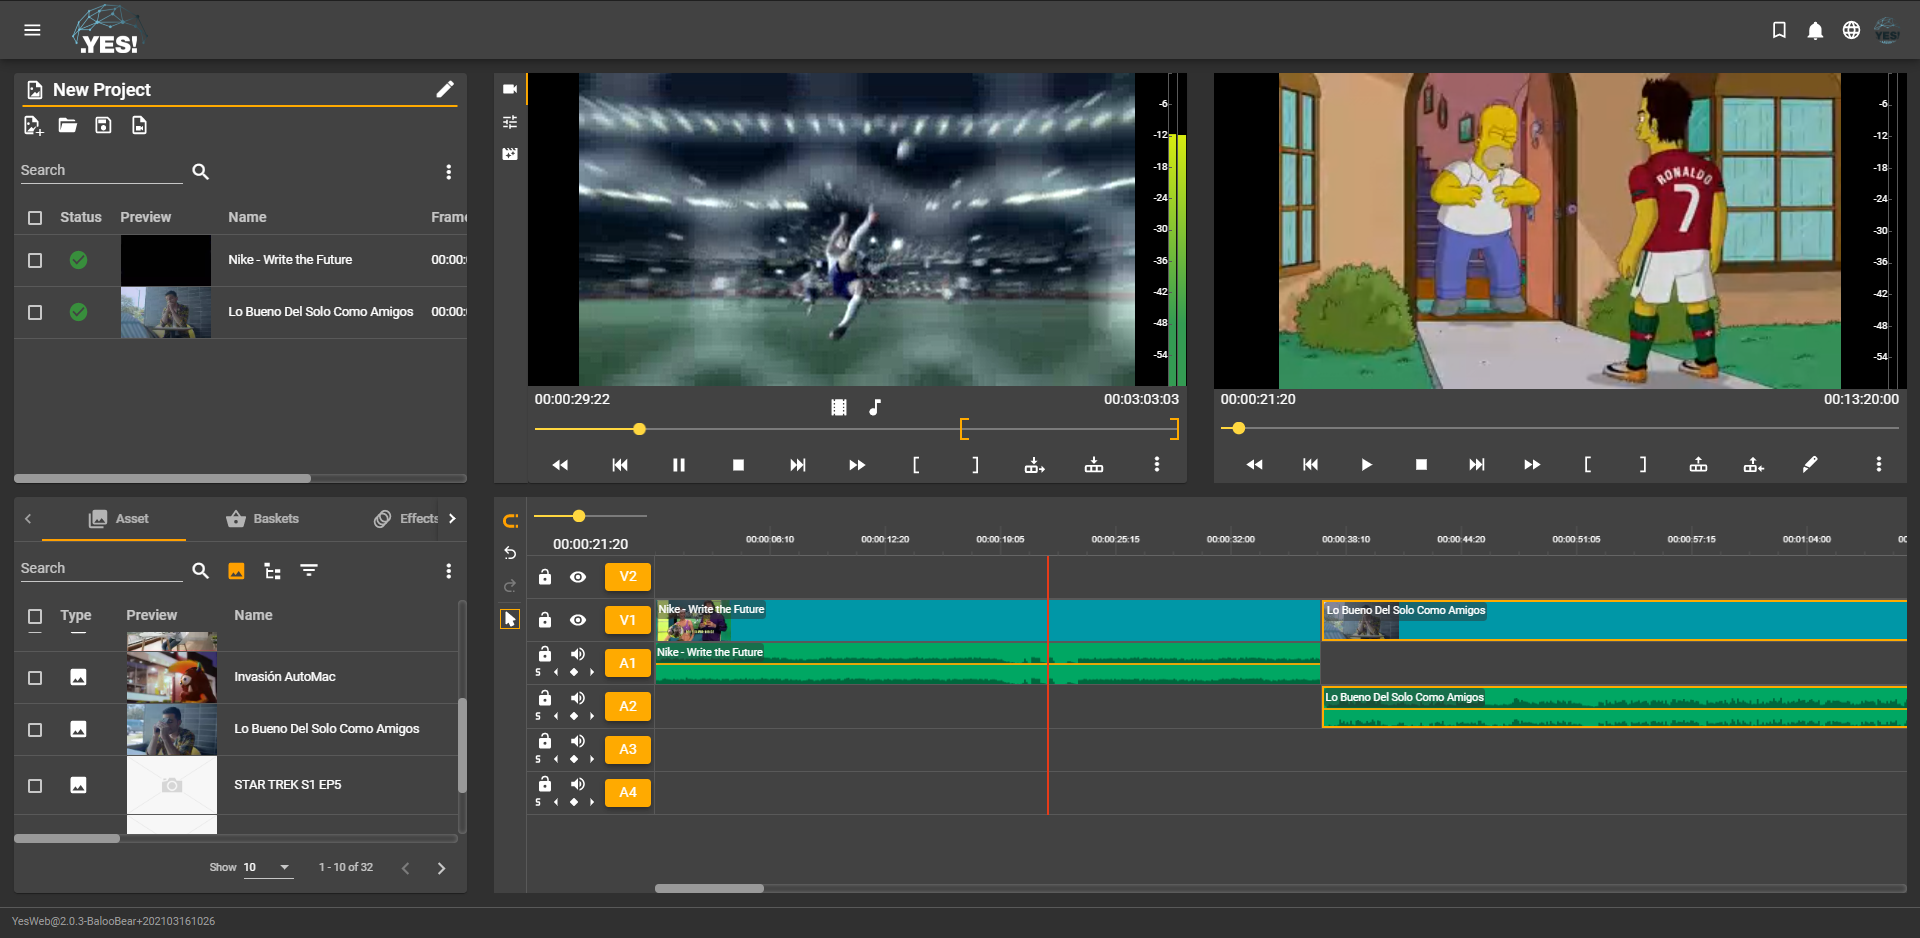Open the asset filter options

point(309,570)
